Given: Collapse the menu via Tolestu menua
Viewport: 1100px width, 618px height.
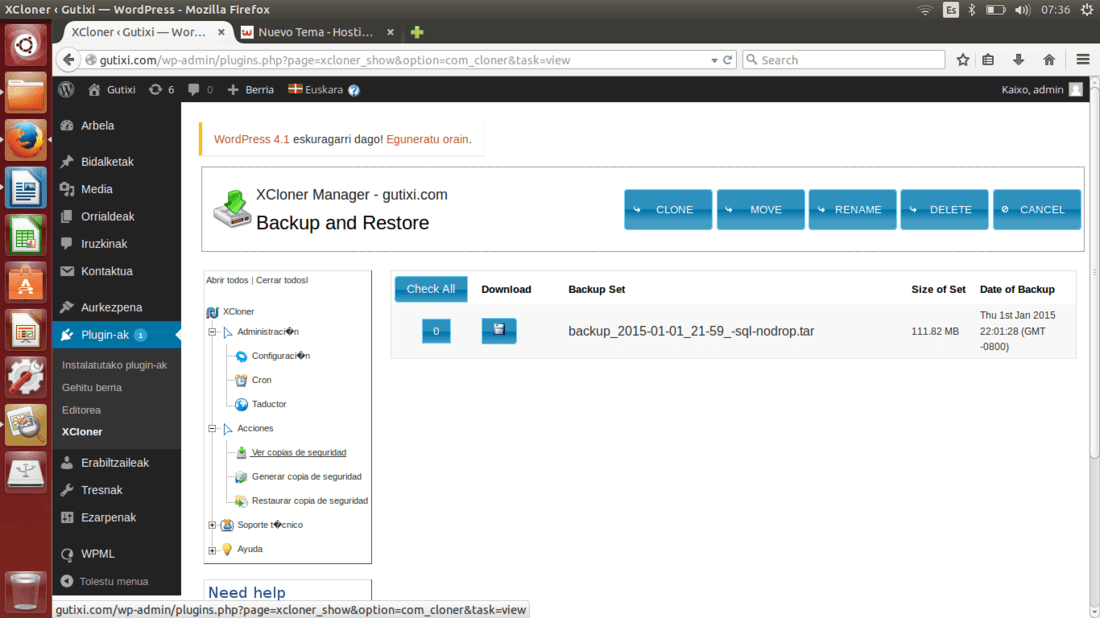Looking at the screenshot, I should [x=105, y=581].
